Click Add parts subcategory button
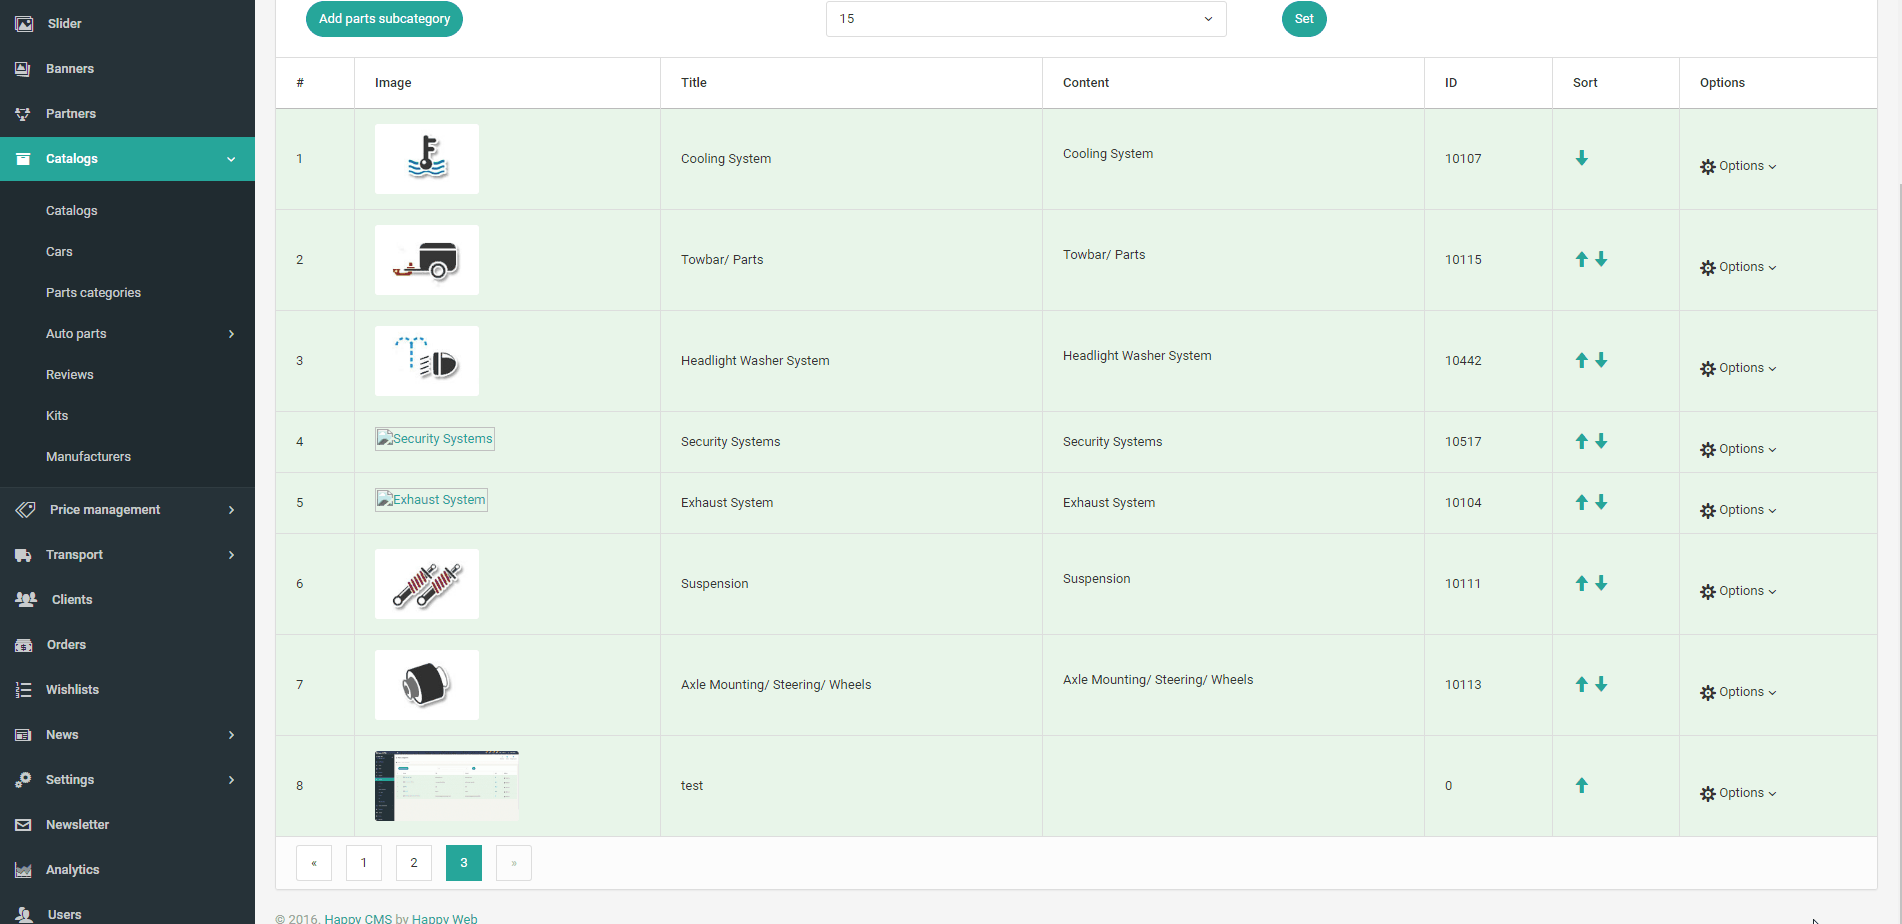 coord(384,19)
